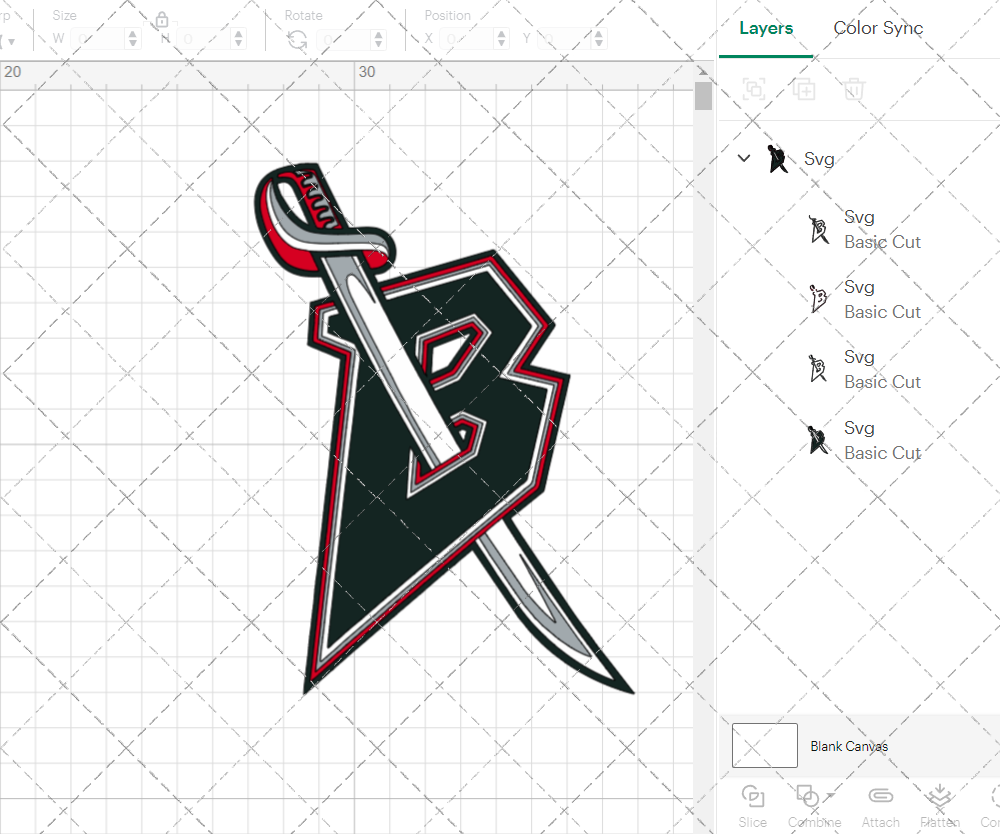Click the Position X input field
The height and width of the screenshot is (834, 1000).
[x=467, y=39]
